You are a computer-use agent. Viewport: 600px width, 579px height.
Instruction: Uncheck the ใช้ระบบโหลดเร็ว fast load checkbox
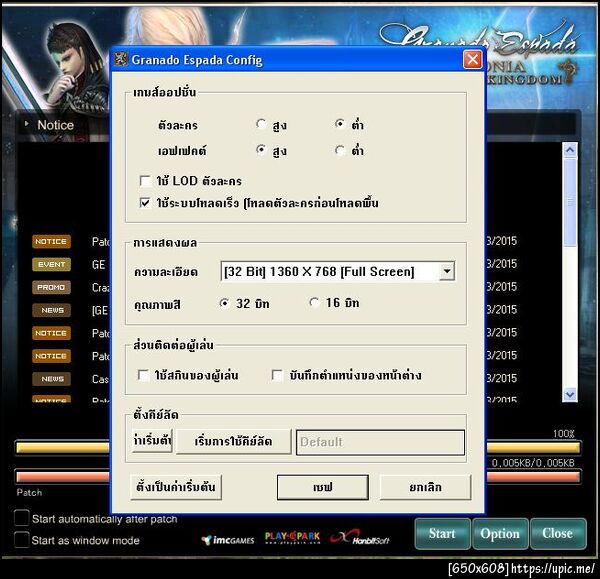[x=145, y=202]
